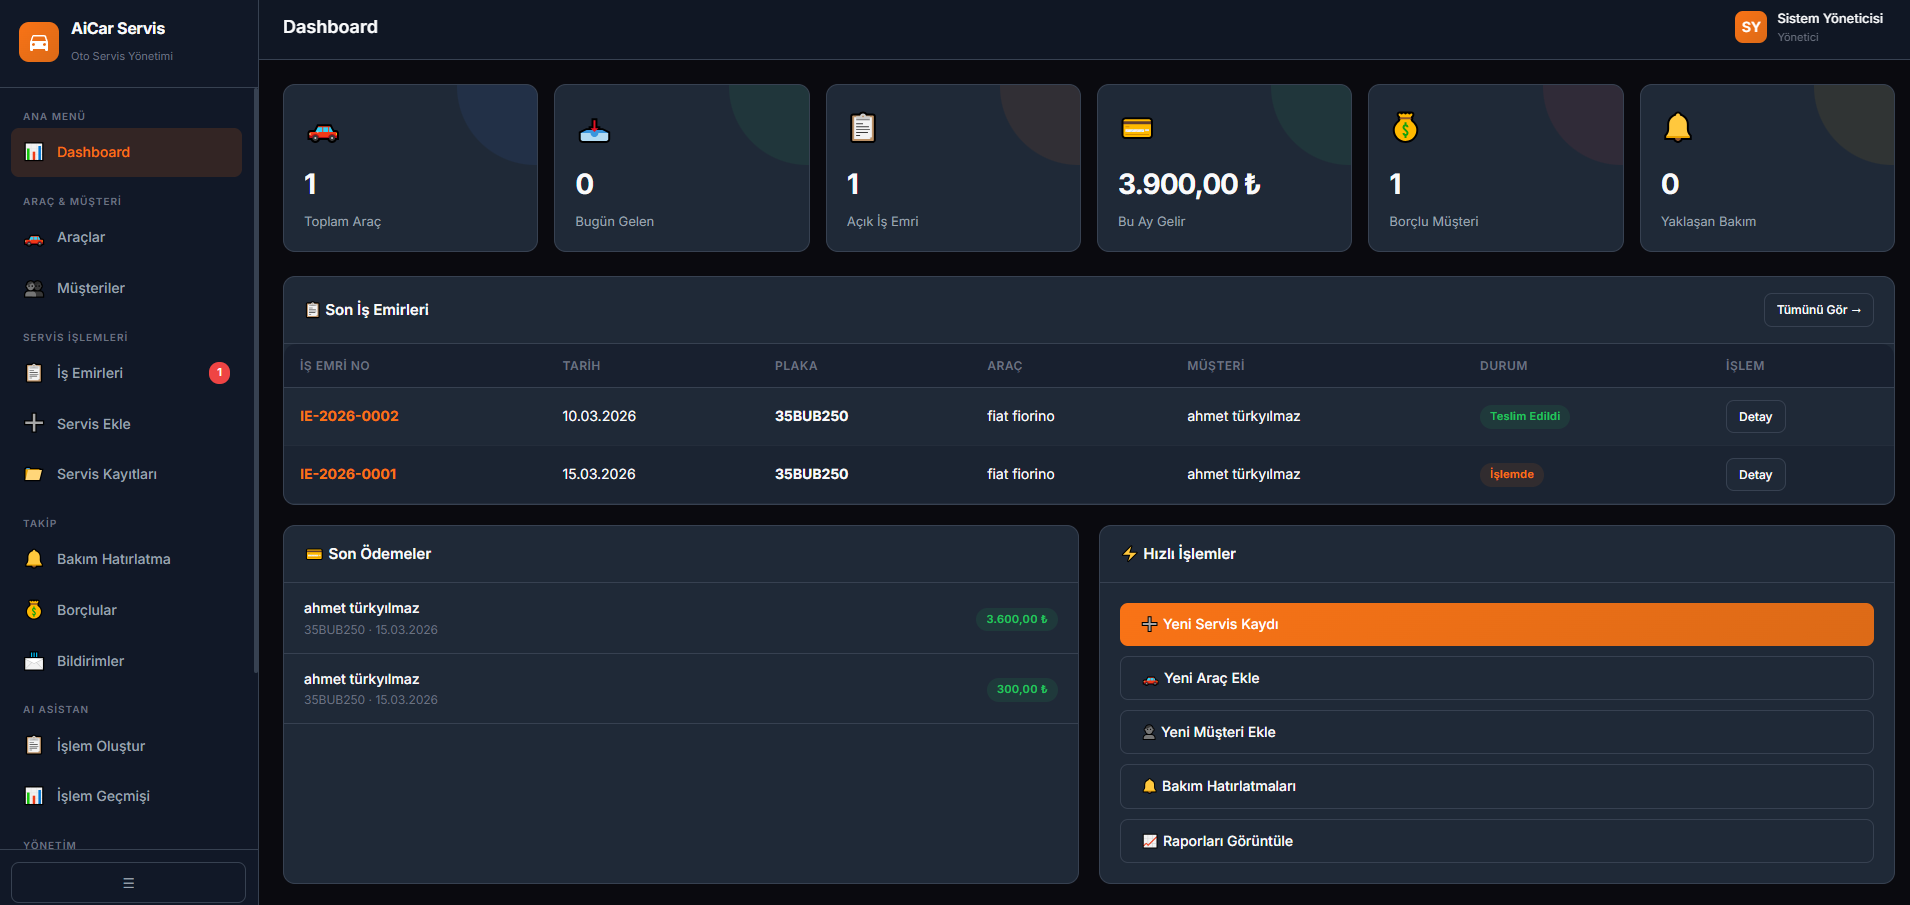The image size is (1910, 905).
Task: Open Borçlular via the money bag icon
Action: [34, 610]
